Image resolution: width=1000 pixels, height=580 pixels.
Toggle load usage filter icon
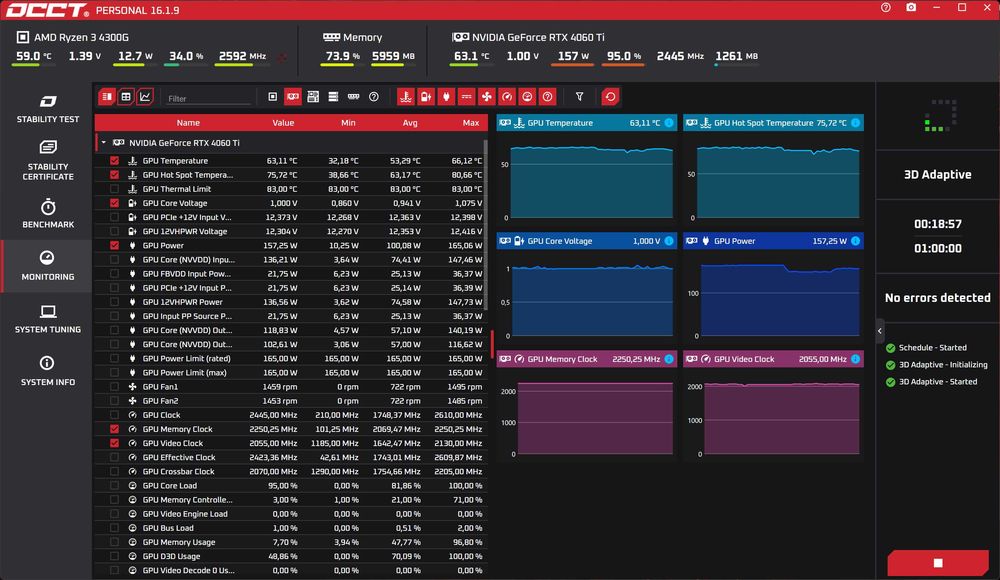point(527,97)
